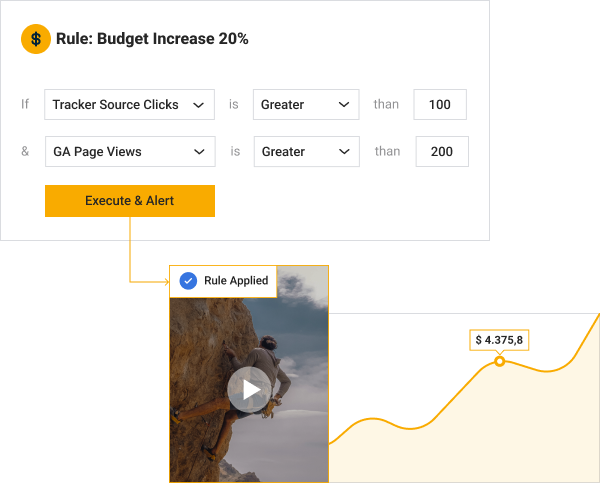
Task: Click the threshold field containing 200
Action: 441,152
